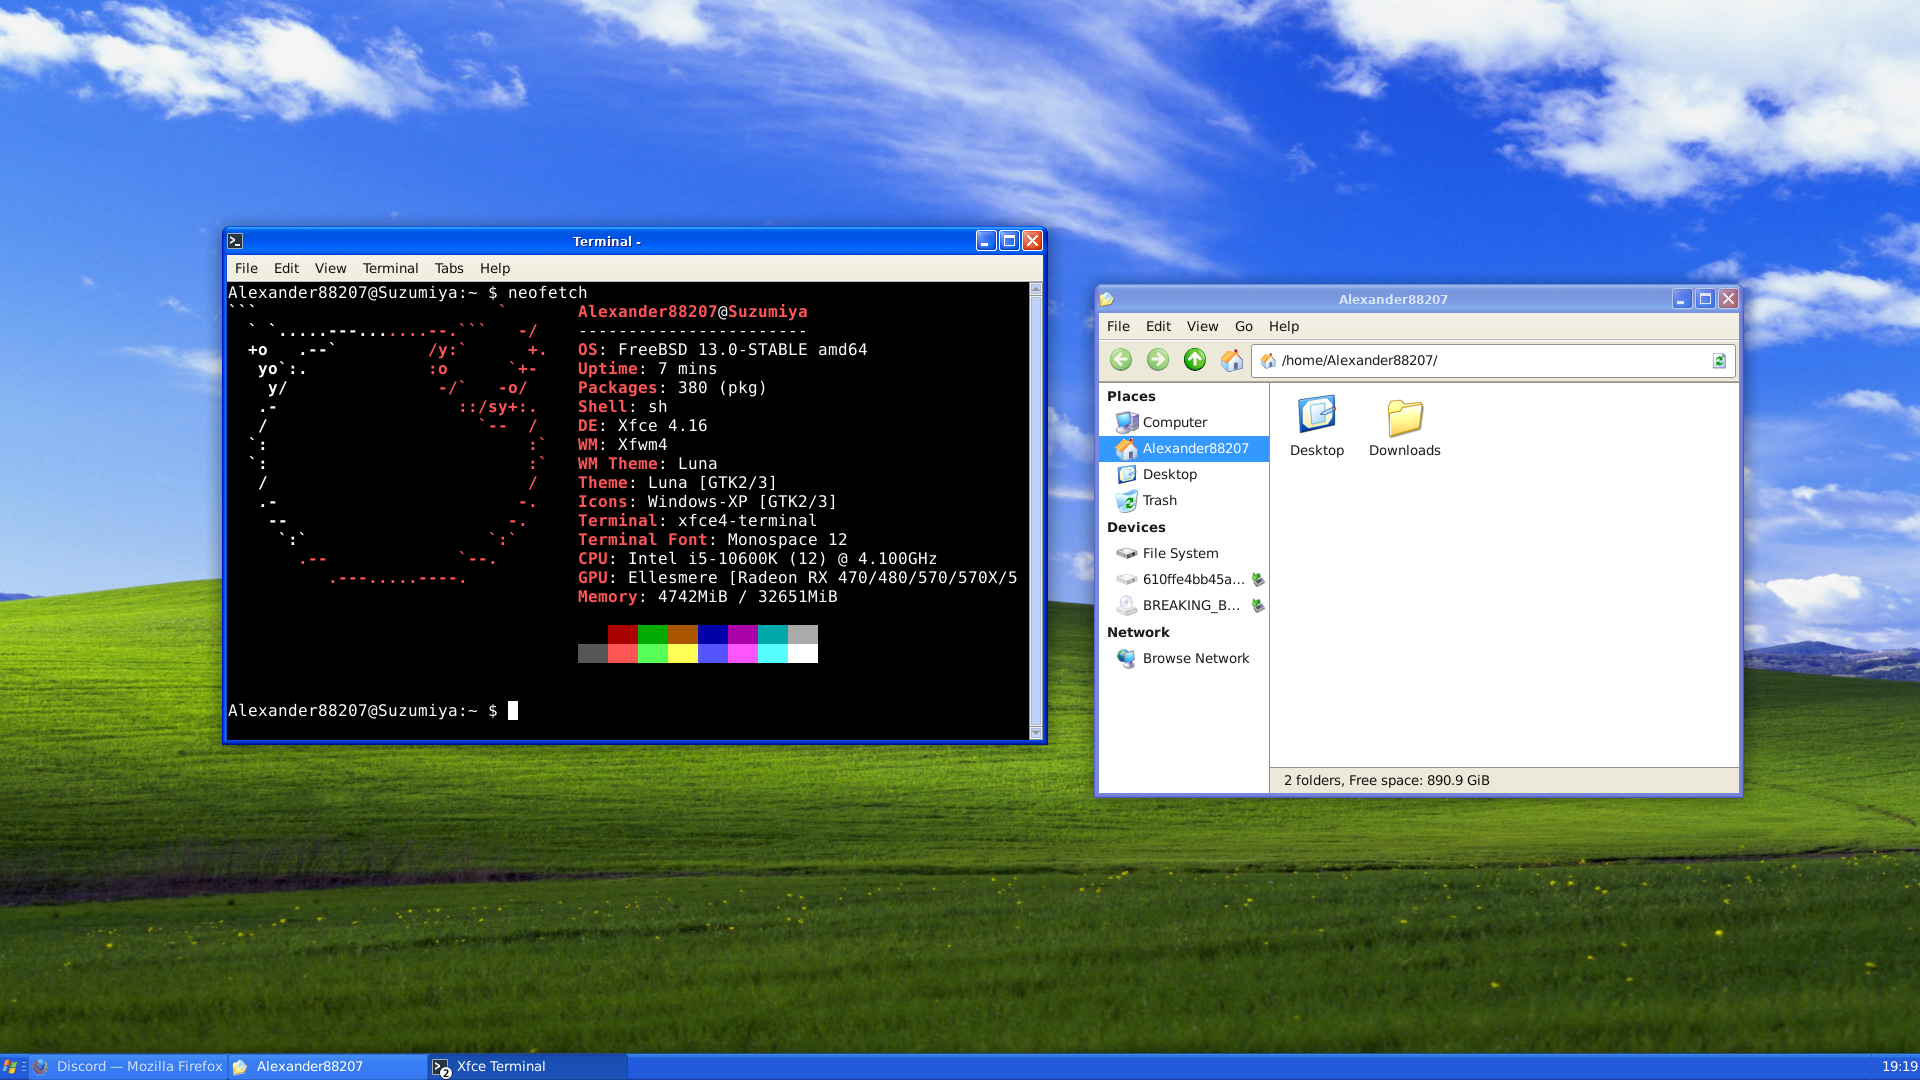
Task: Click the Discord Mozilla Firefox taskbar icon
Action: click(132, 1065)
